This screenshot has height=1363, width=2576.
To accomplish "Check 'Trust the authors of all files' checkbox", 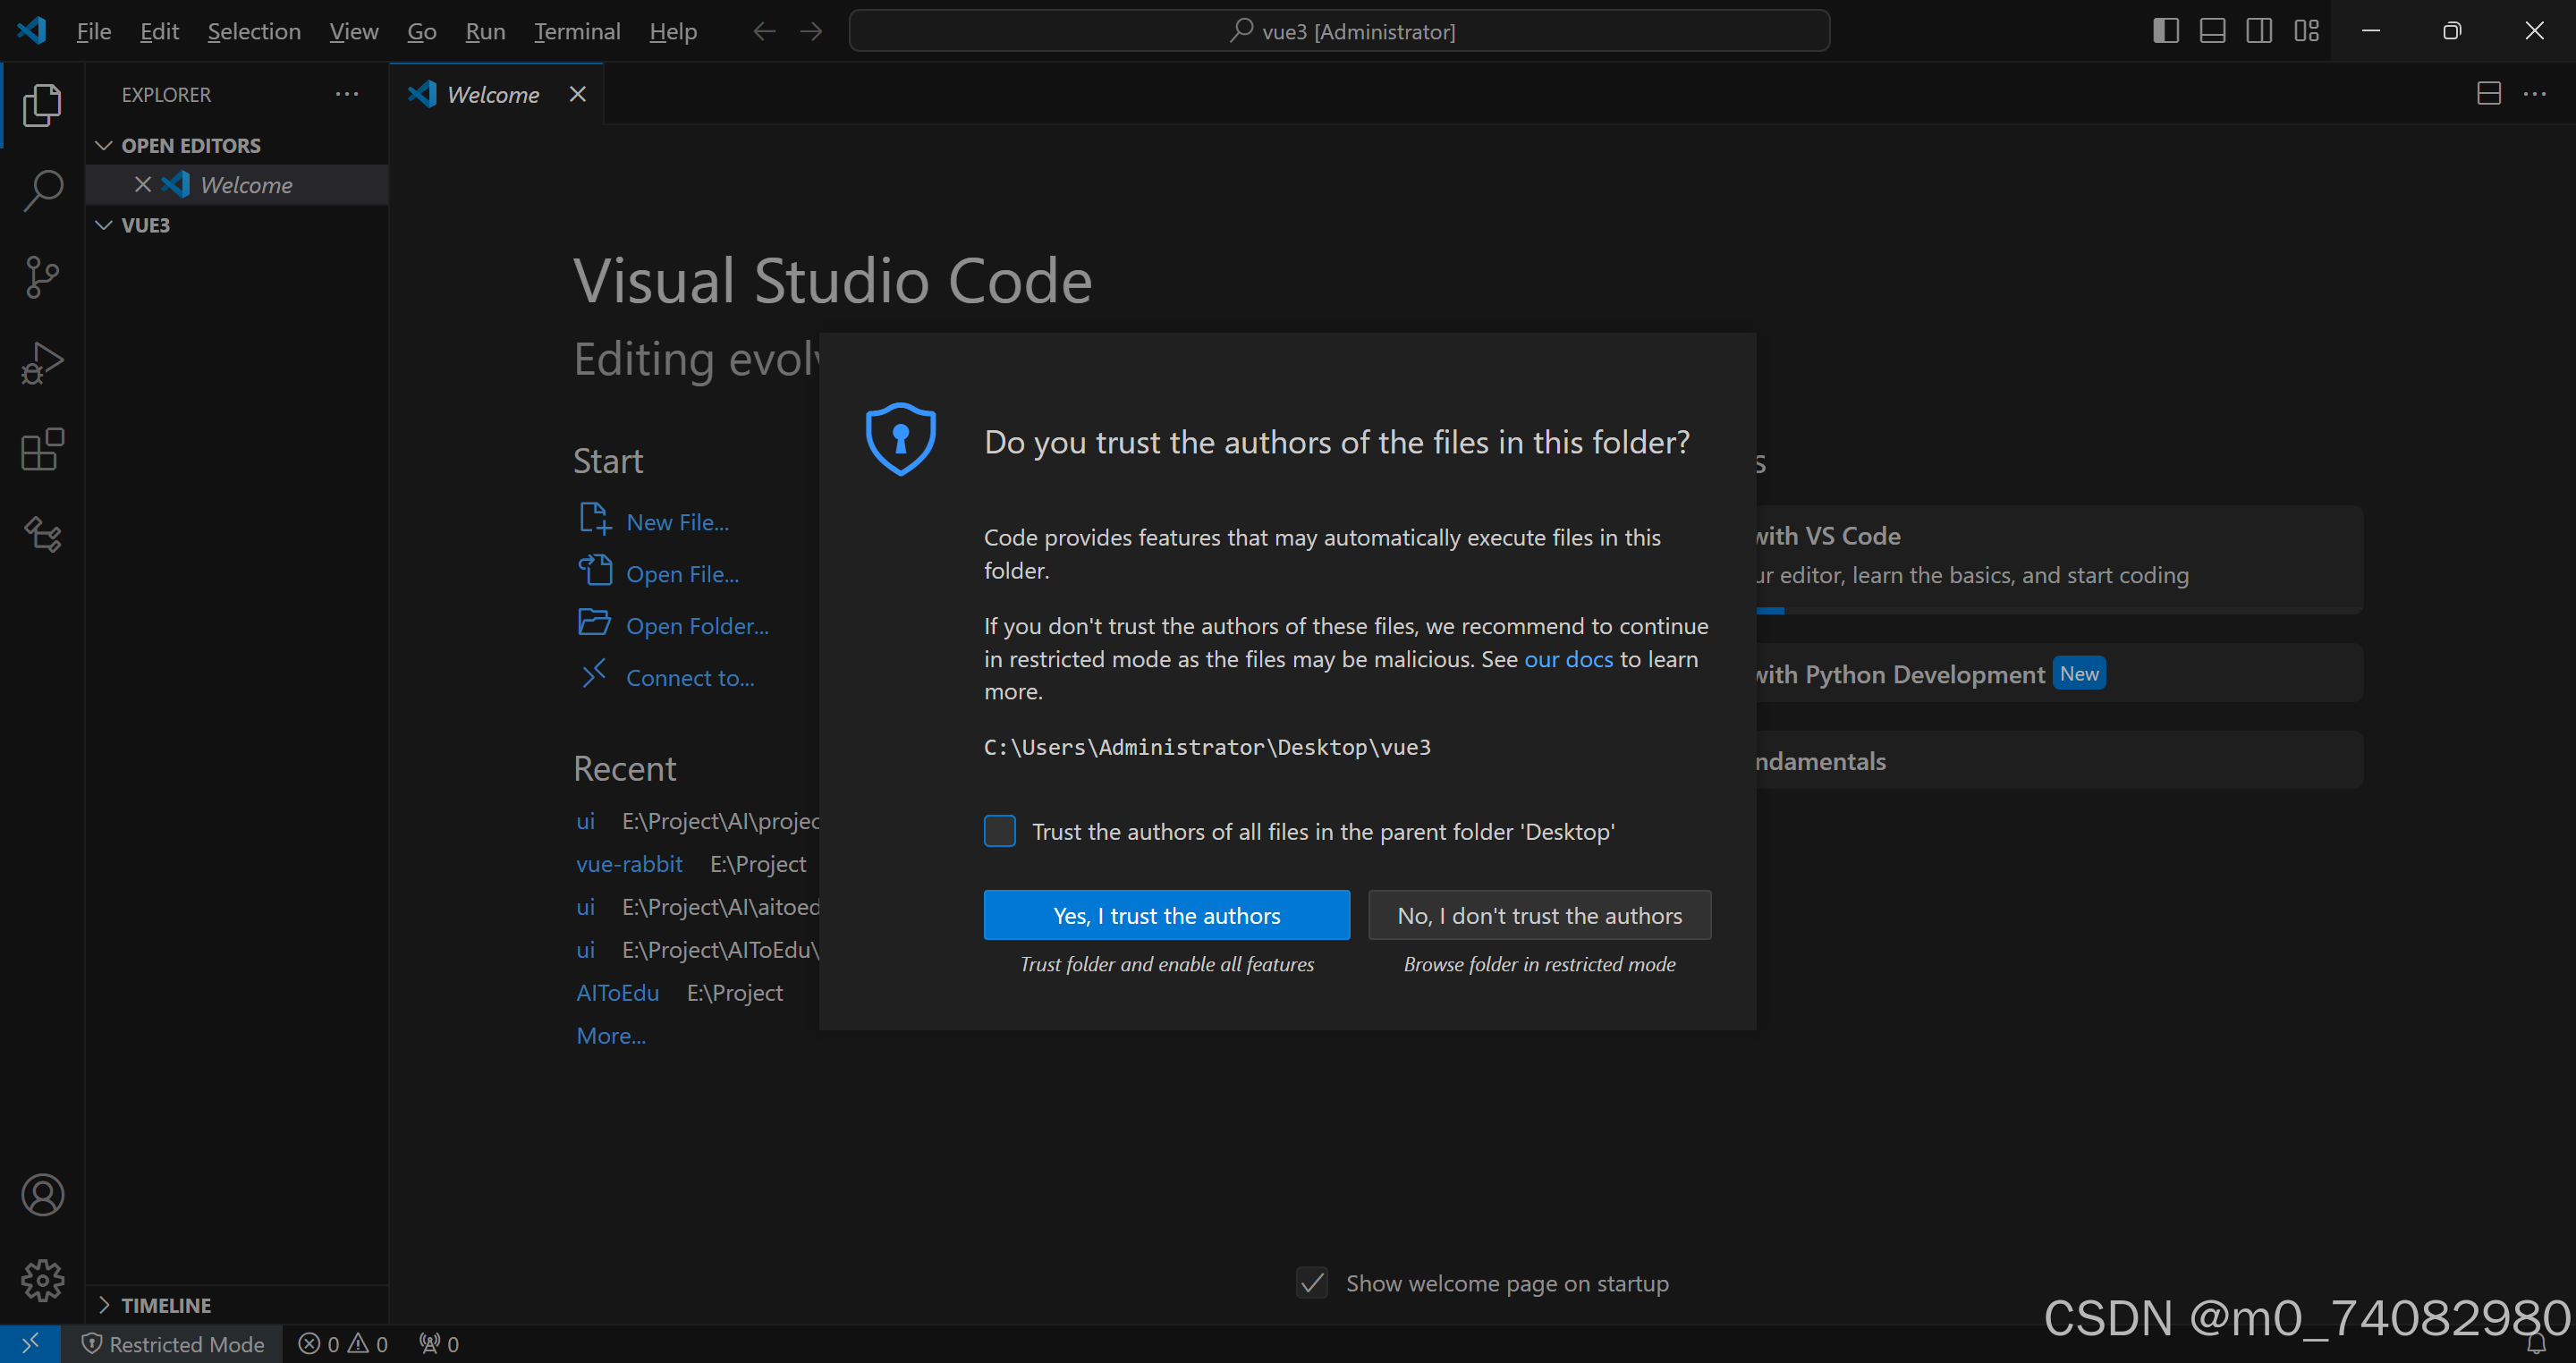I will 999,831.
